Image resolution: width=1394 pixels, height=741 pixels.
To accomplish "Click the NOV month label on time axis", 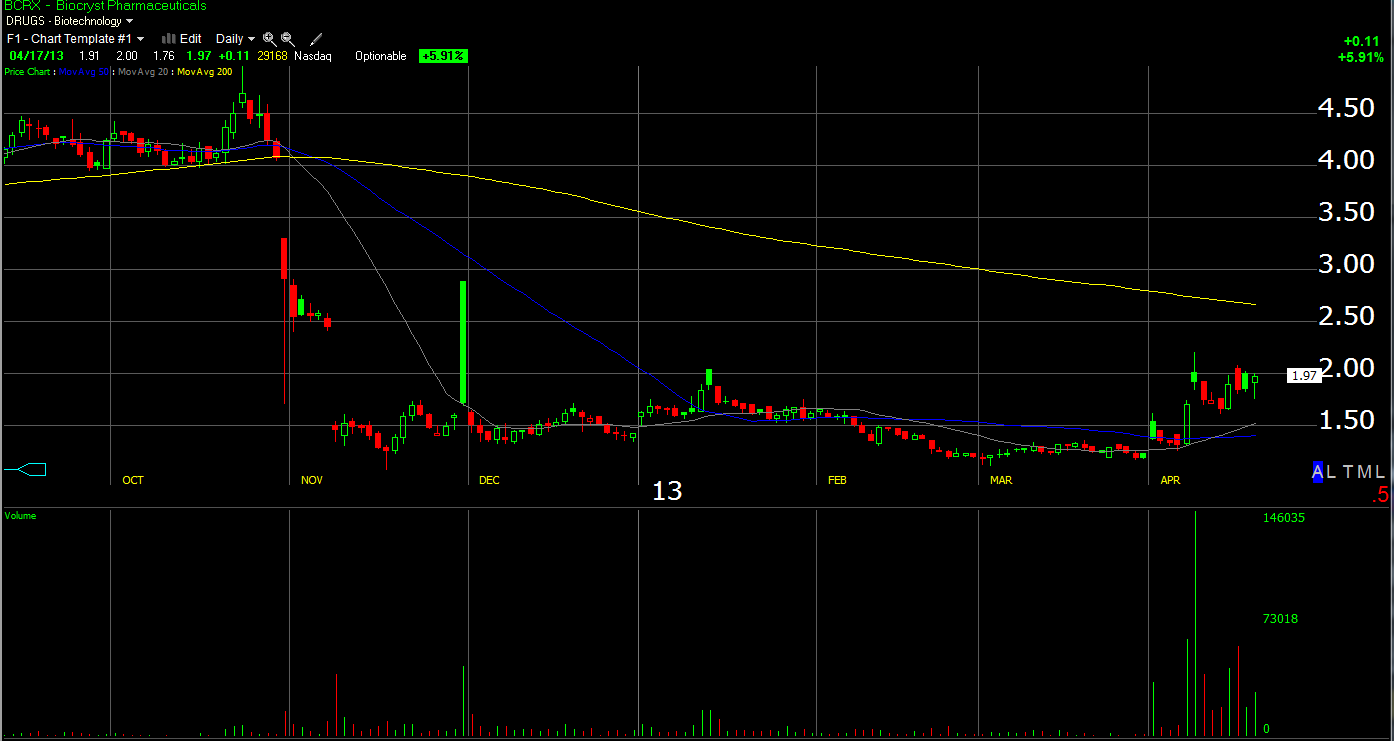I will (312, 480).
